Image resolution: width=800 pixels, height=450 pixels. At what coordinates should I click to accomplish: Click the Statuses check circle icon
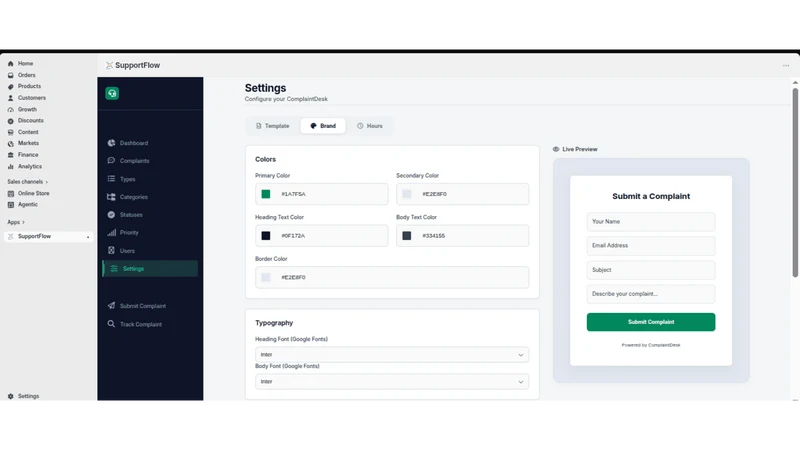tap(111, 215)
